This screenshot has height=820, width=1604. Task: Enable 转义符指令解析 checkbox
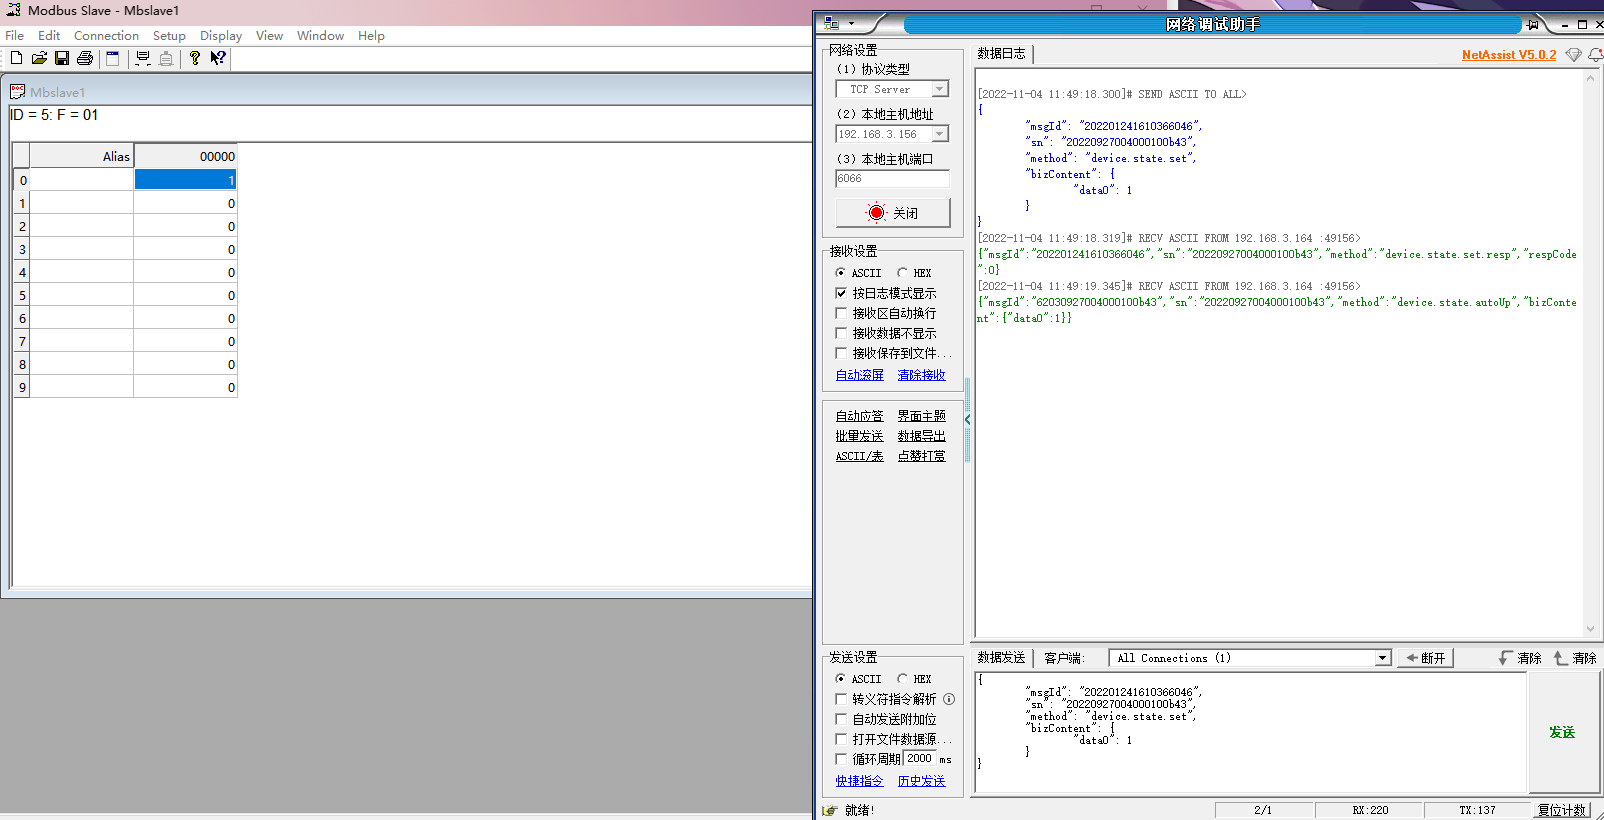click(x=841, y=699)
